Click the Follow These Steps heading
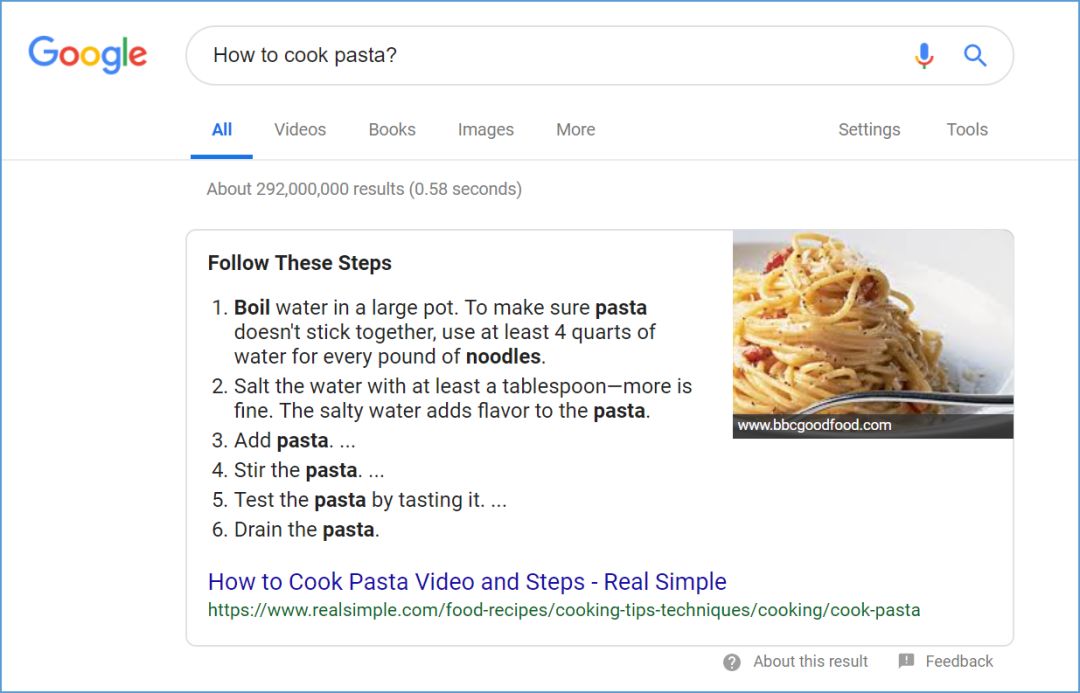 click(x=300, y=263)
